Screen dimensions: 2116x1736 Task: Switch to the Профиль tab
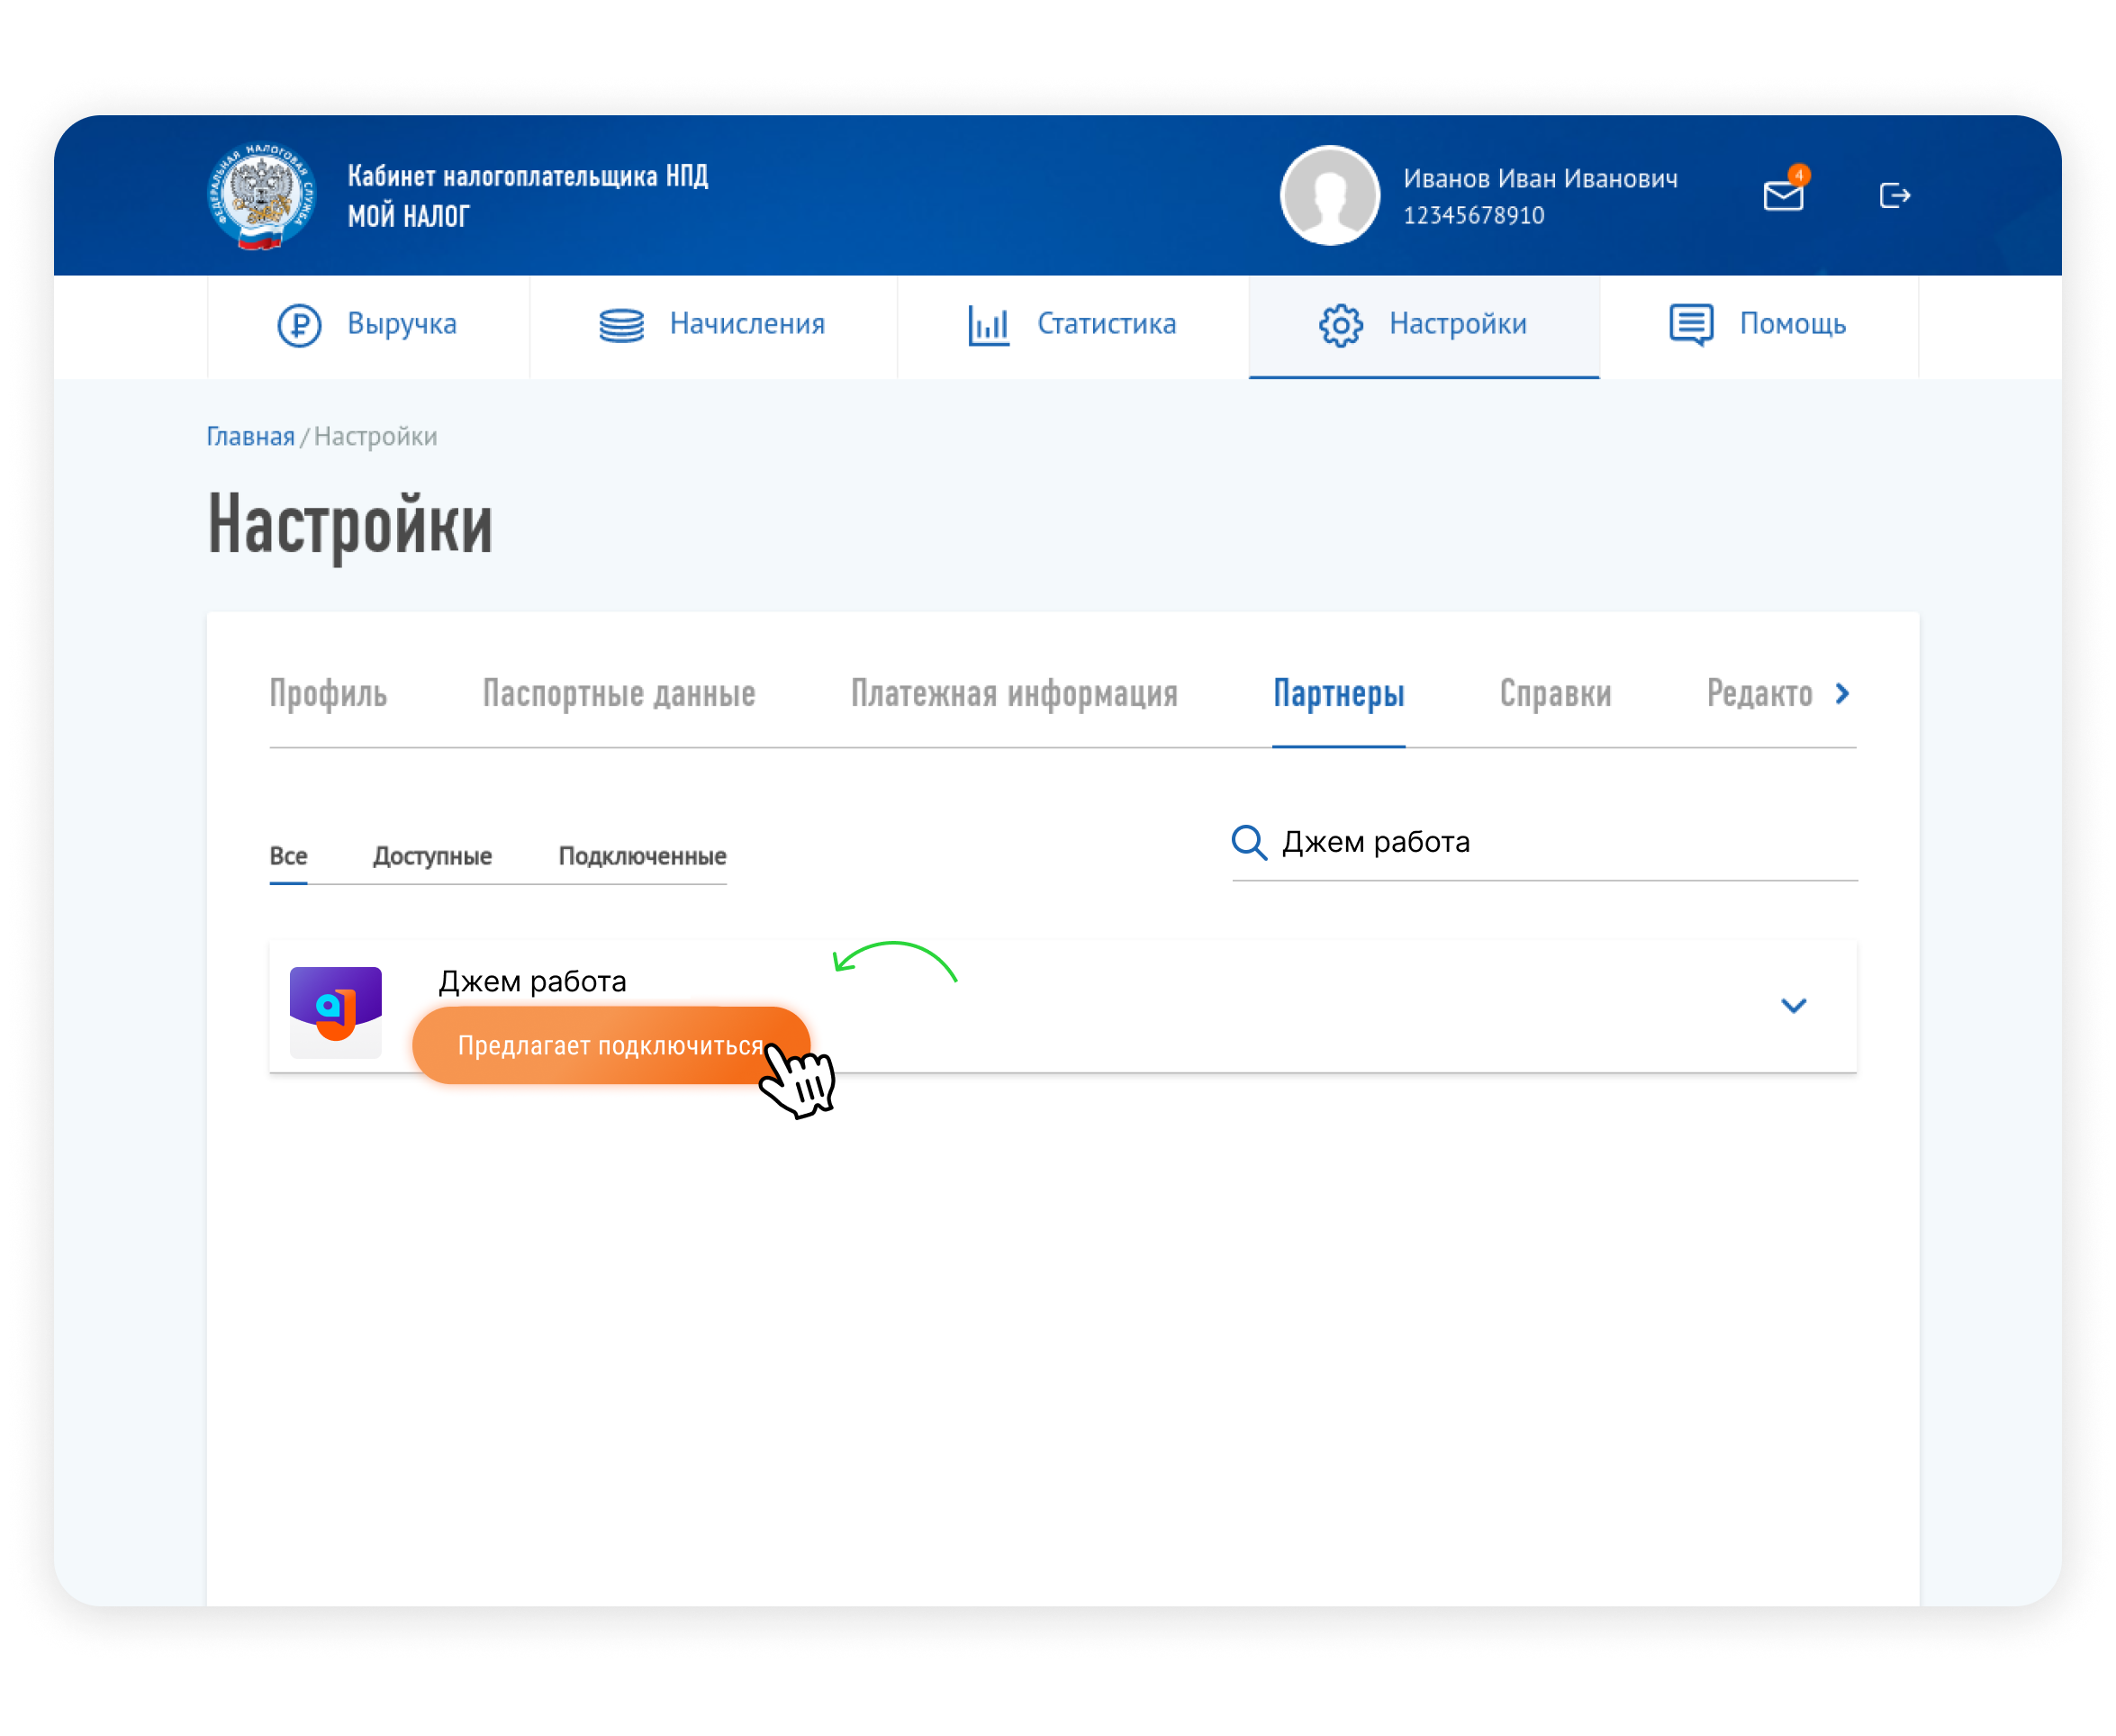[328, 694]
